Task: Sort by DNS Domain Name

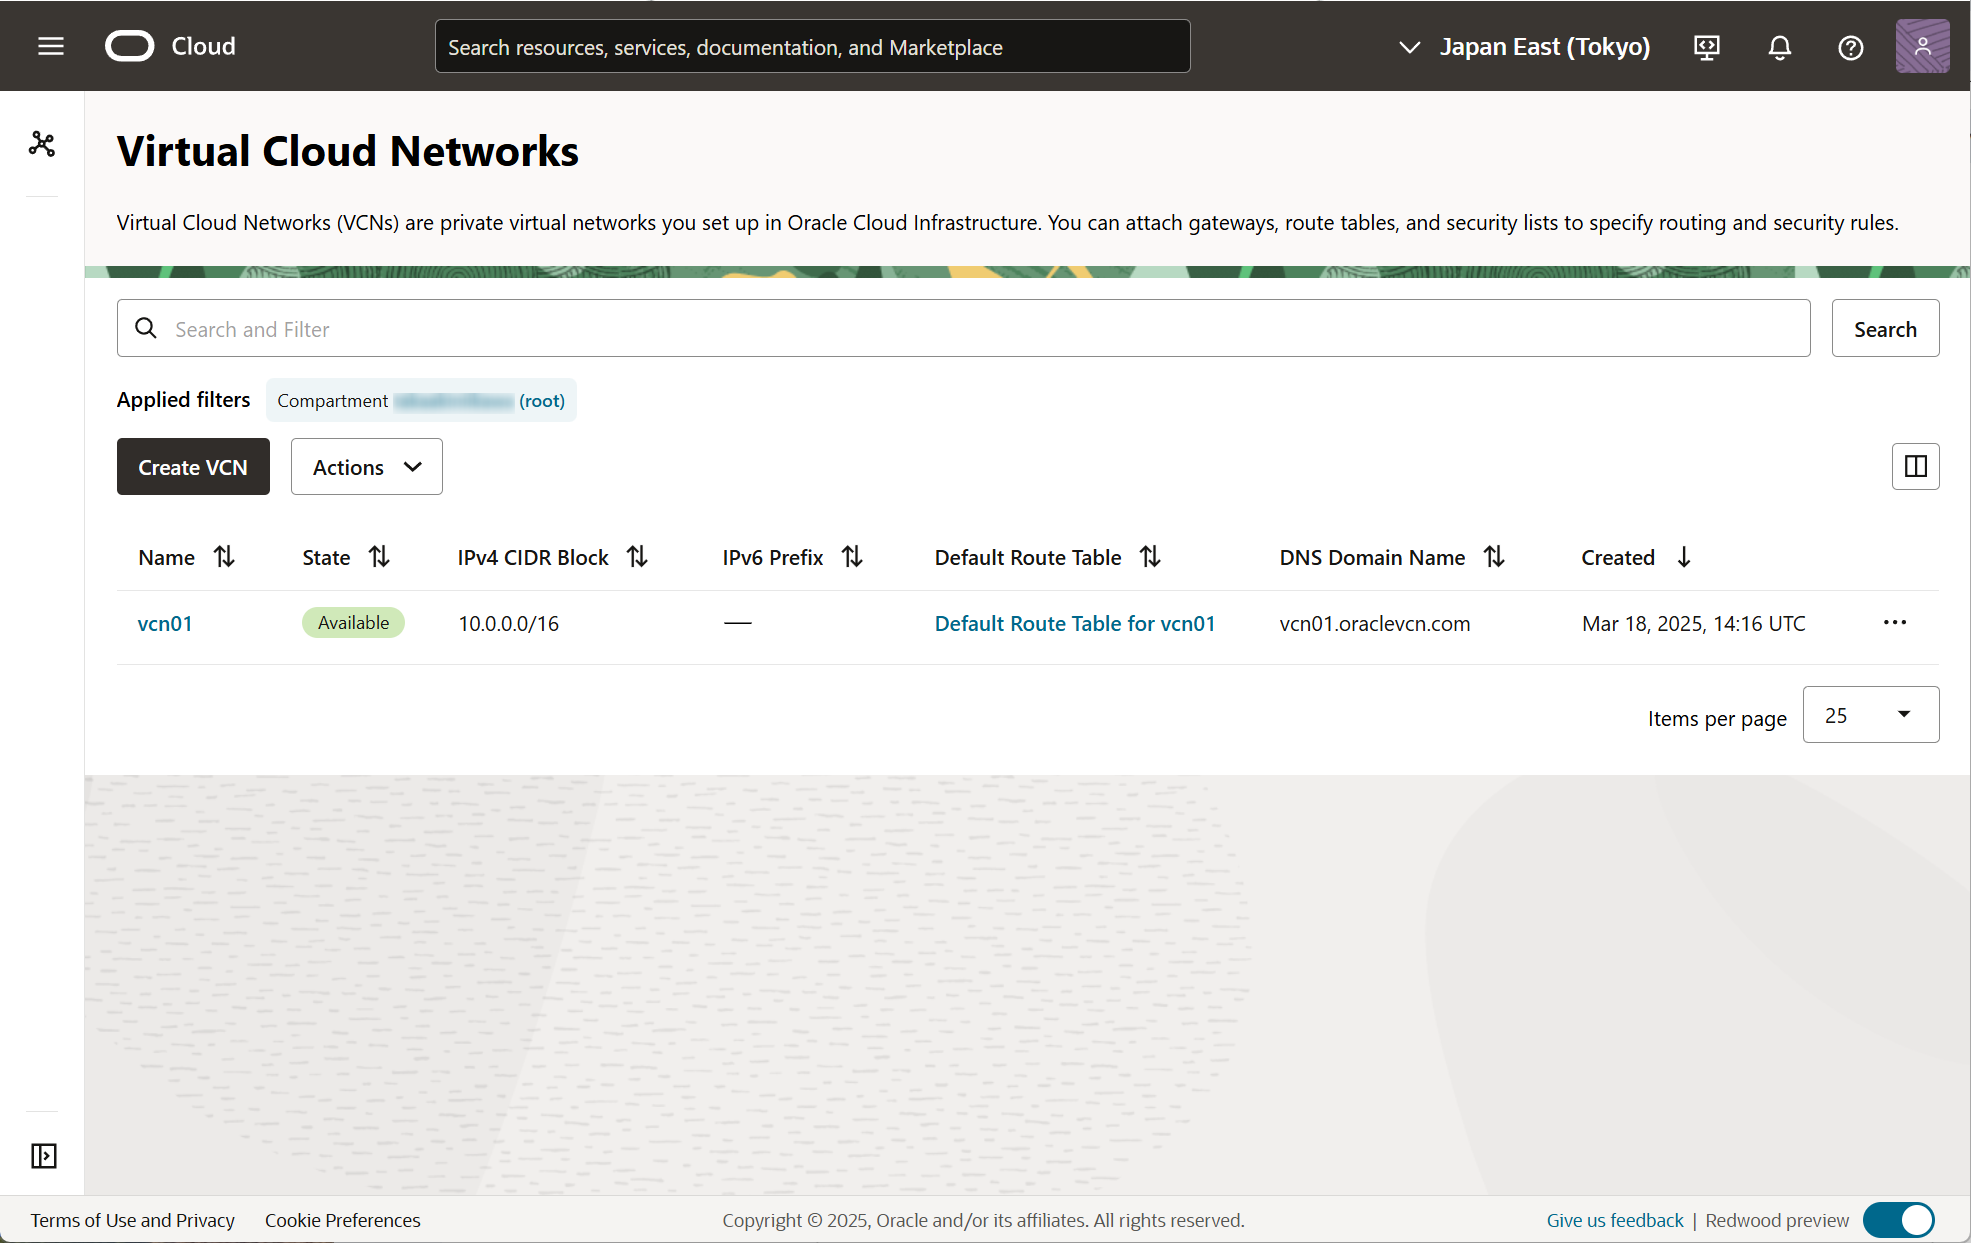Action: coord(1494,557)
